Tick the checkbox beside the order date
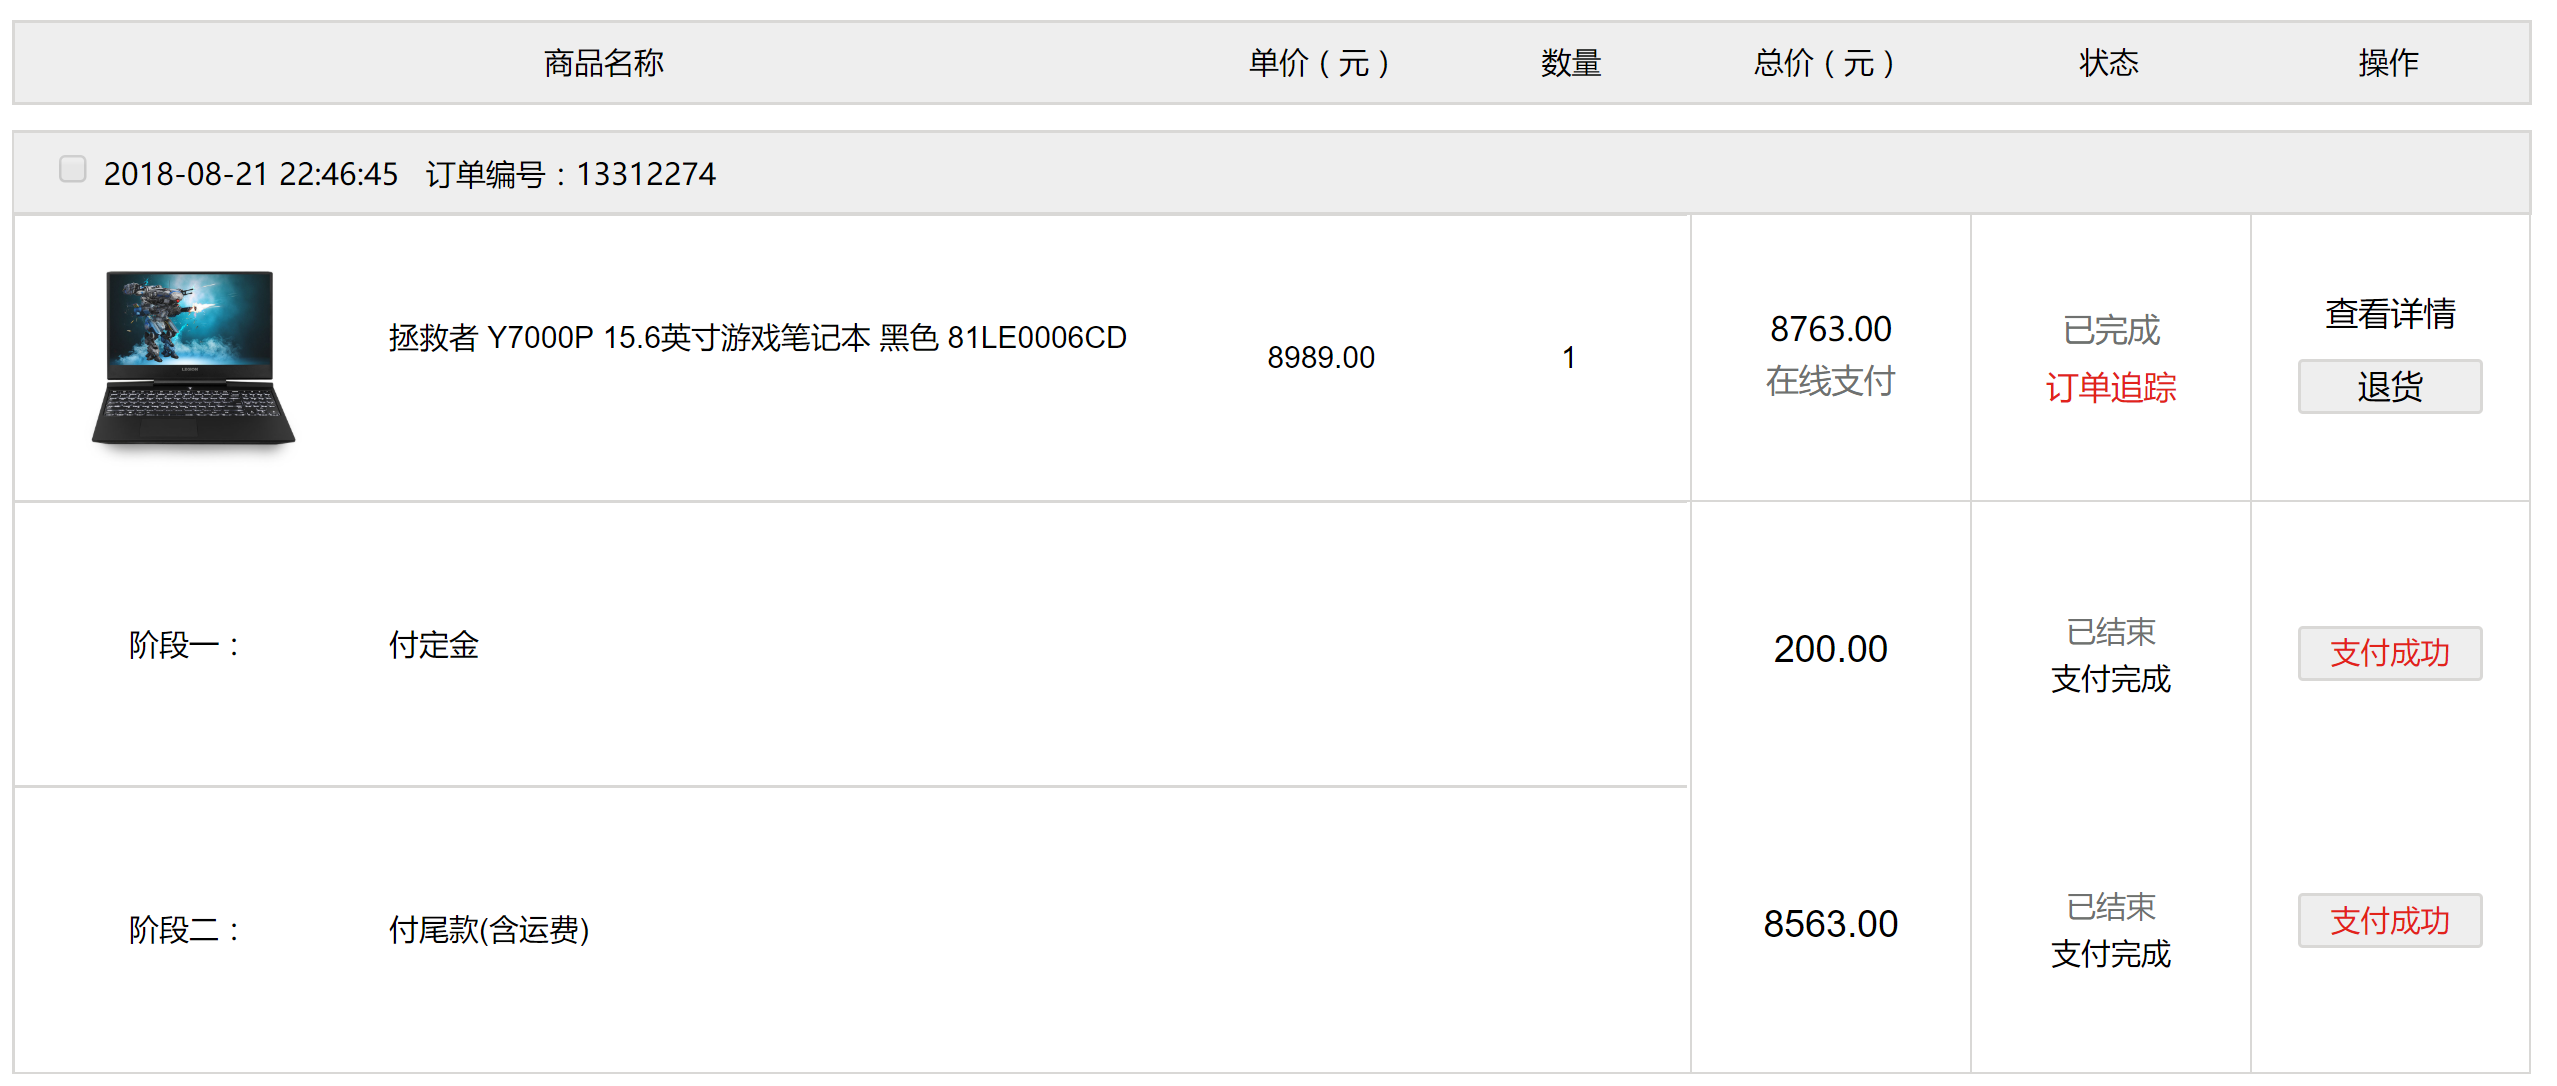This screenshot has width=2557, height=1086. tap(72, 170)
